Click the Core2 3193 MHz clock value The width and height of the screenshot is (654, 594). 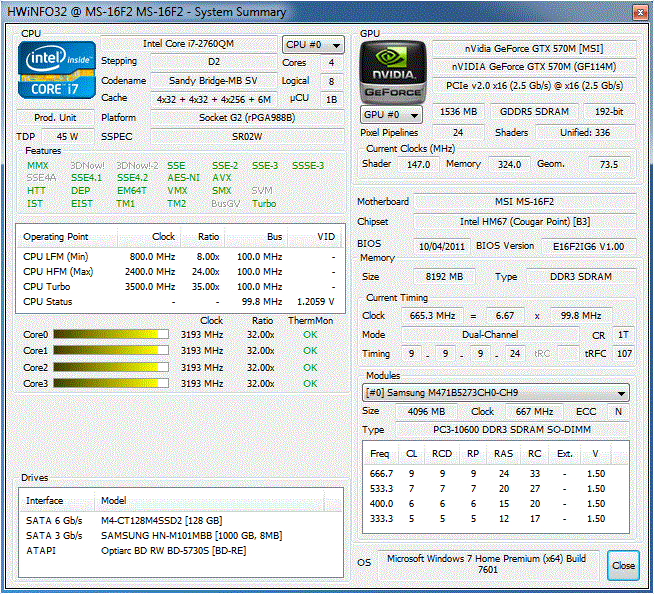point(202,367)
